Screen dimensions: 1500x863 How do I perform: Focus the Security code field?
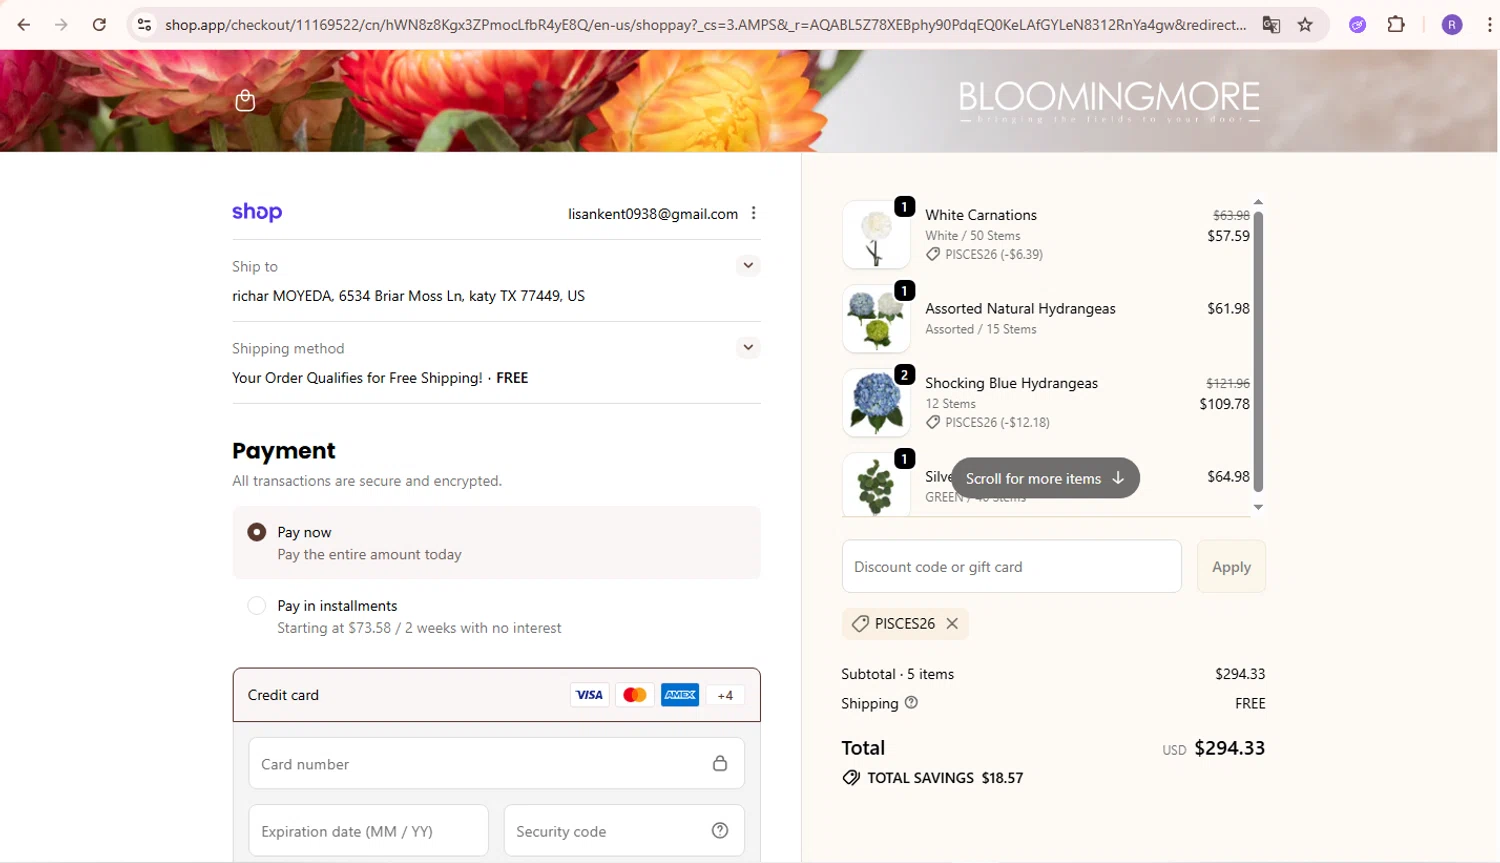coord(624,830)
